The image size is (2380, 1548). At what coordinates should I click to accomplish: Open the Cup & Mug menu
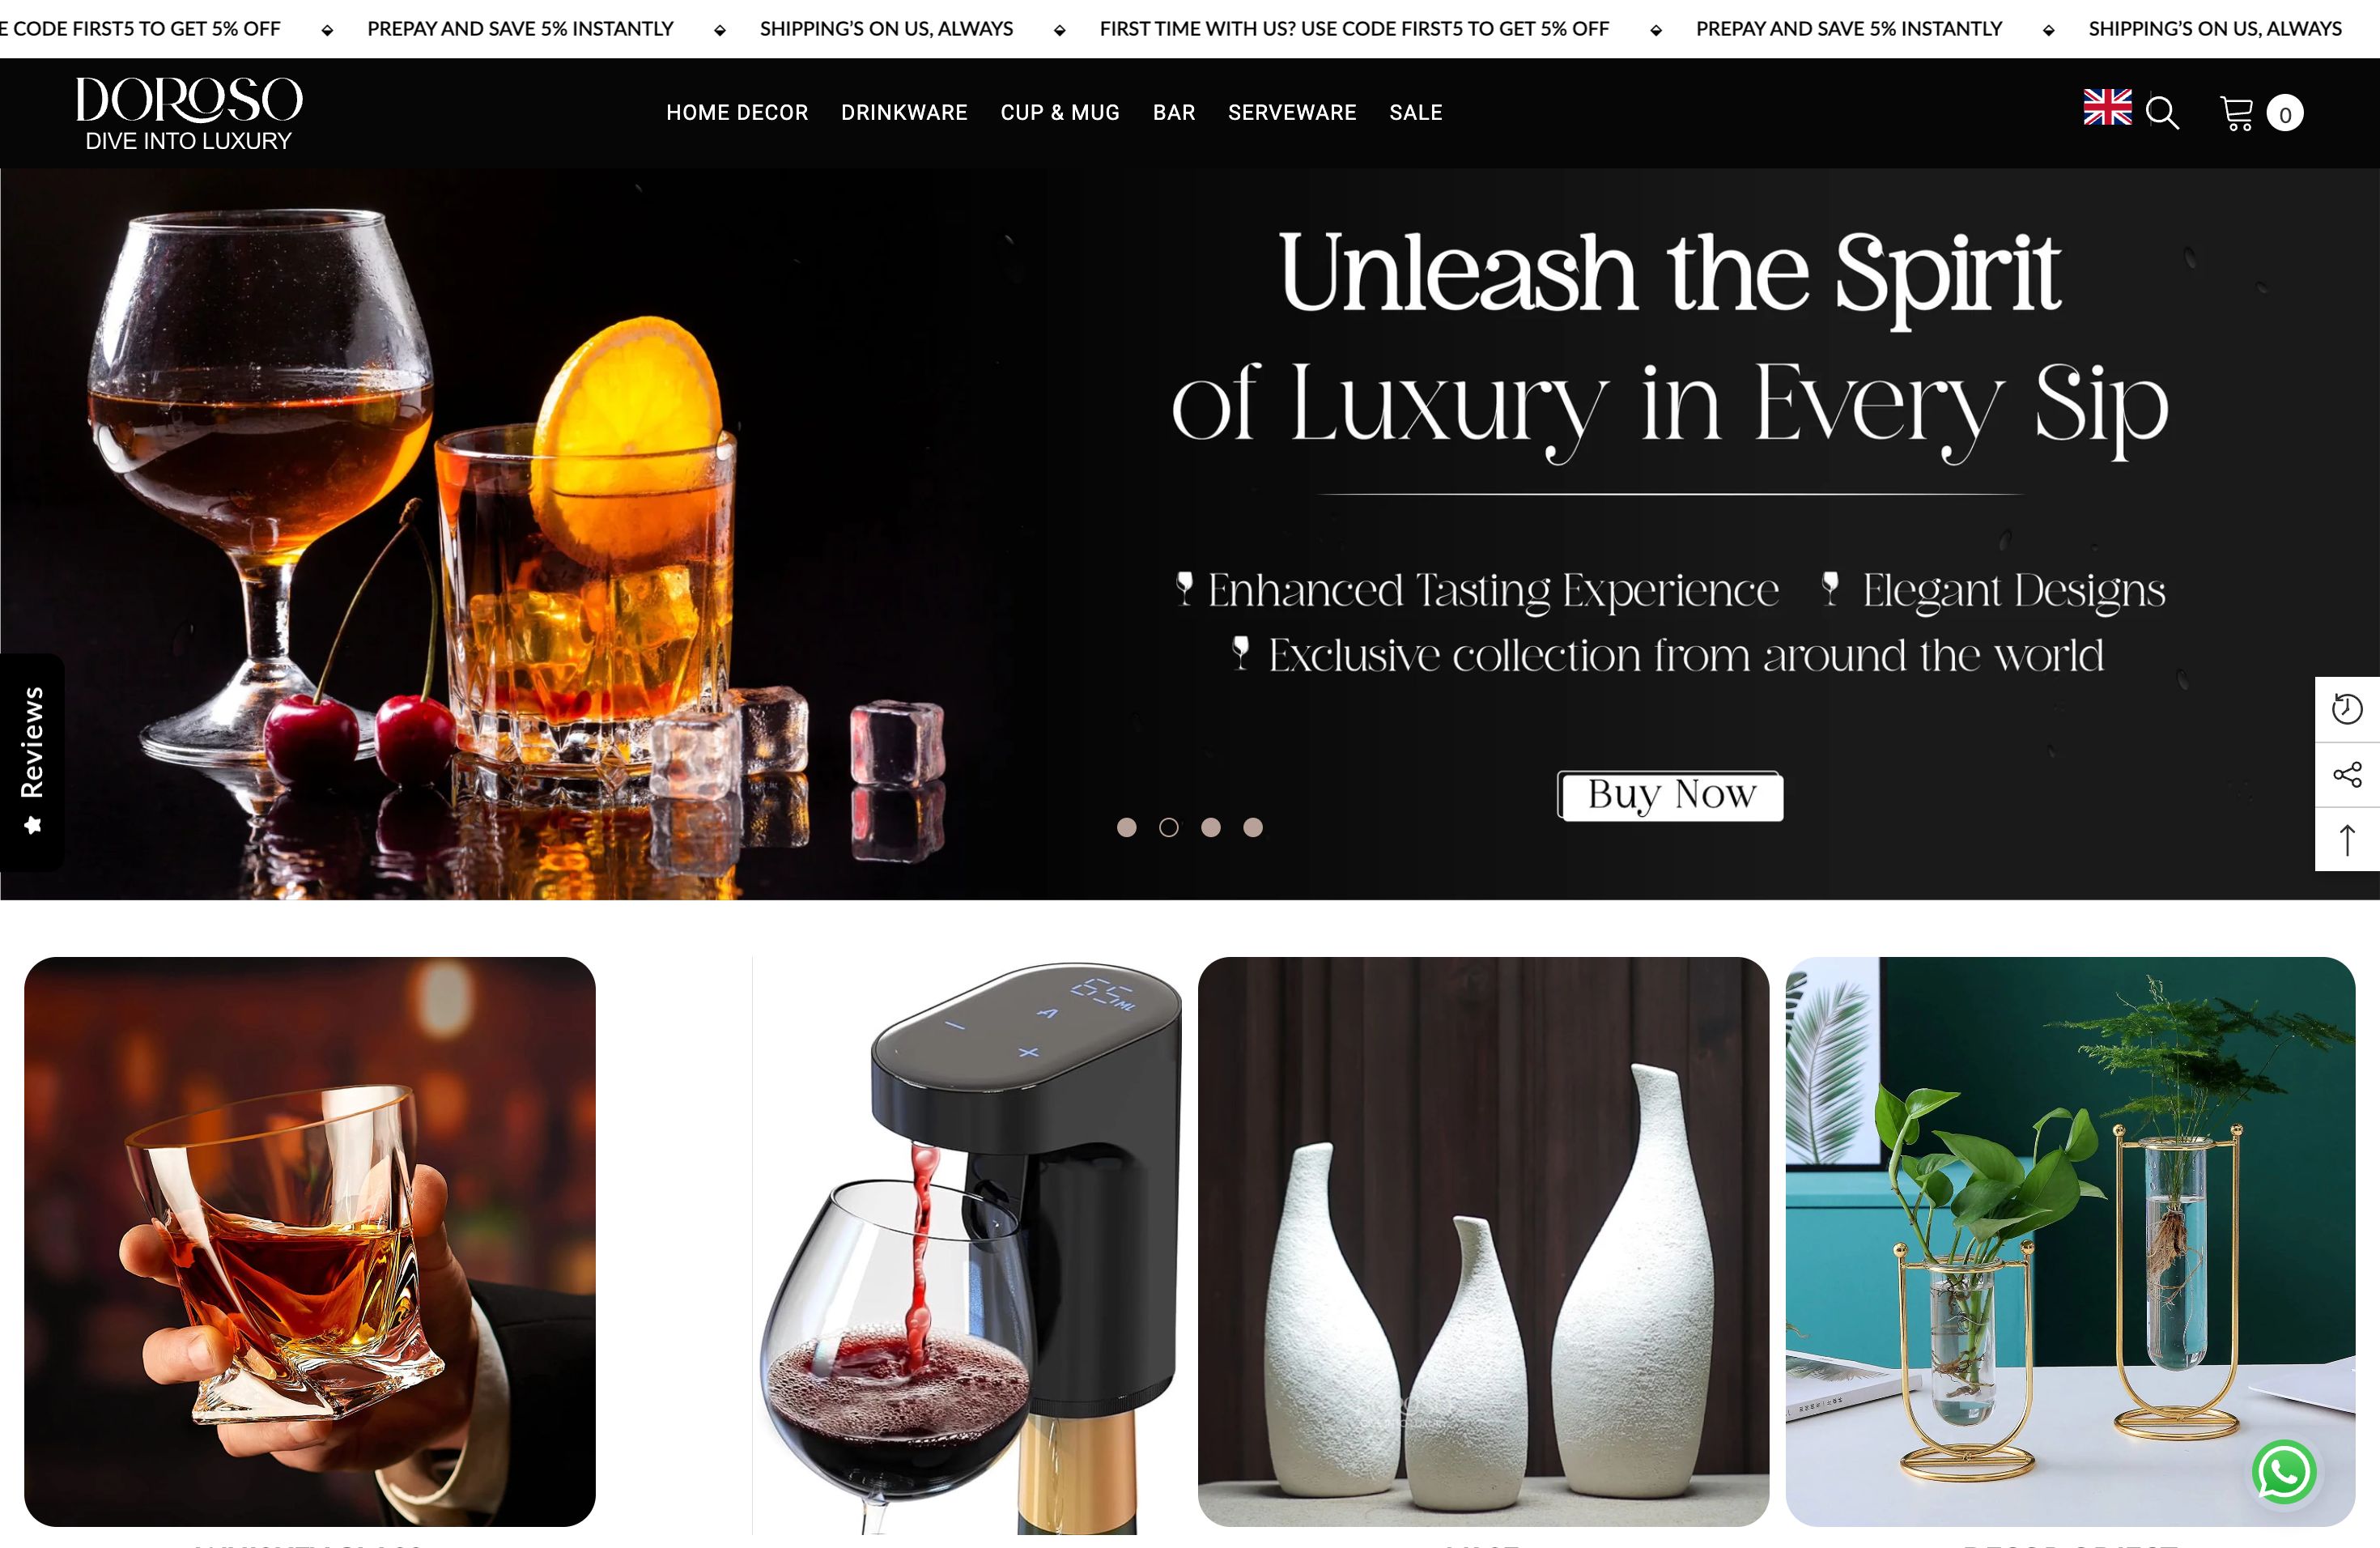(1060, 113)
